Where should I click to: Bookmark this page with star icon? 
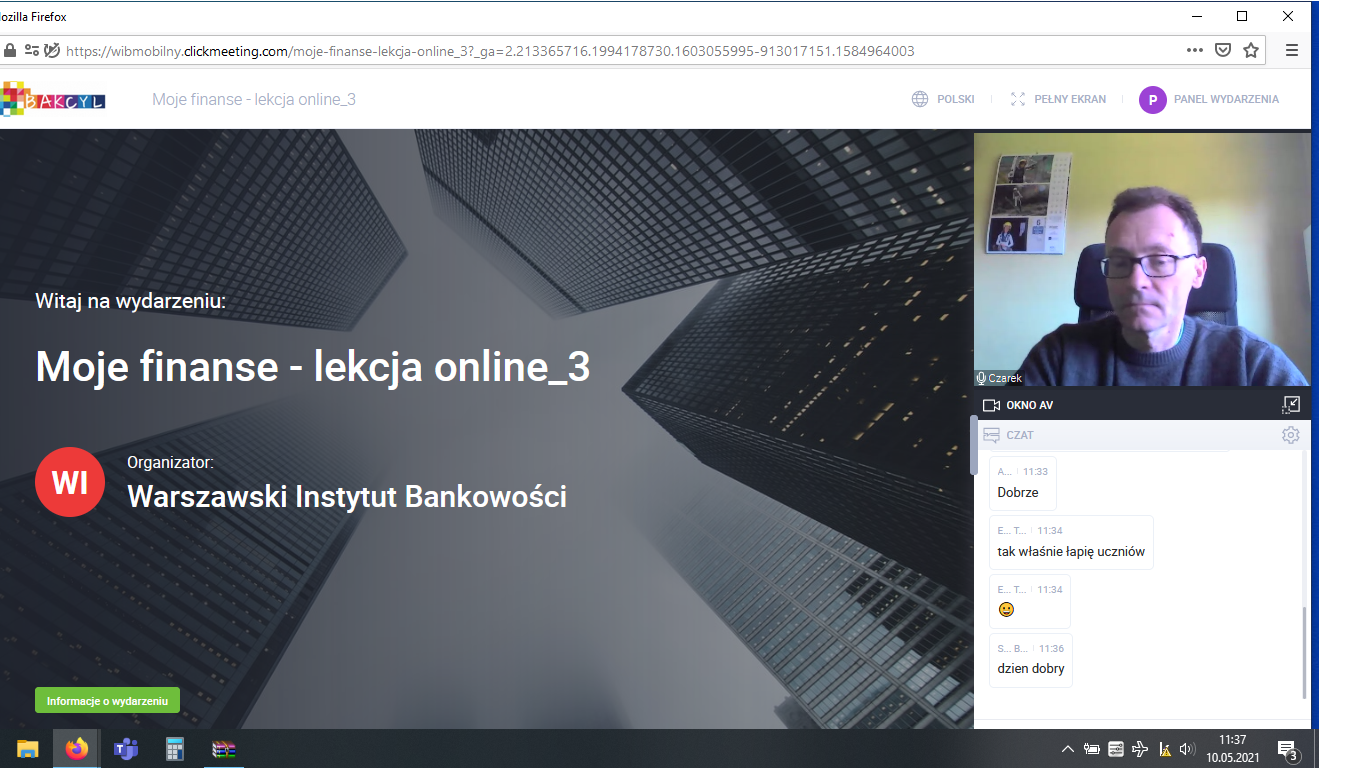(1251, 50)
